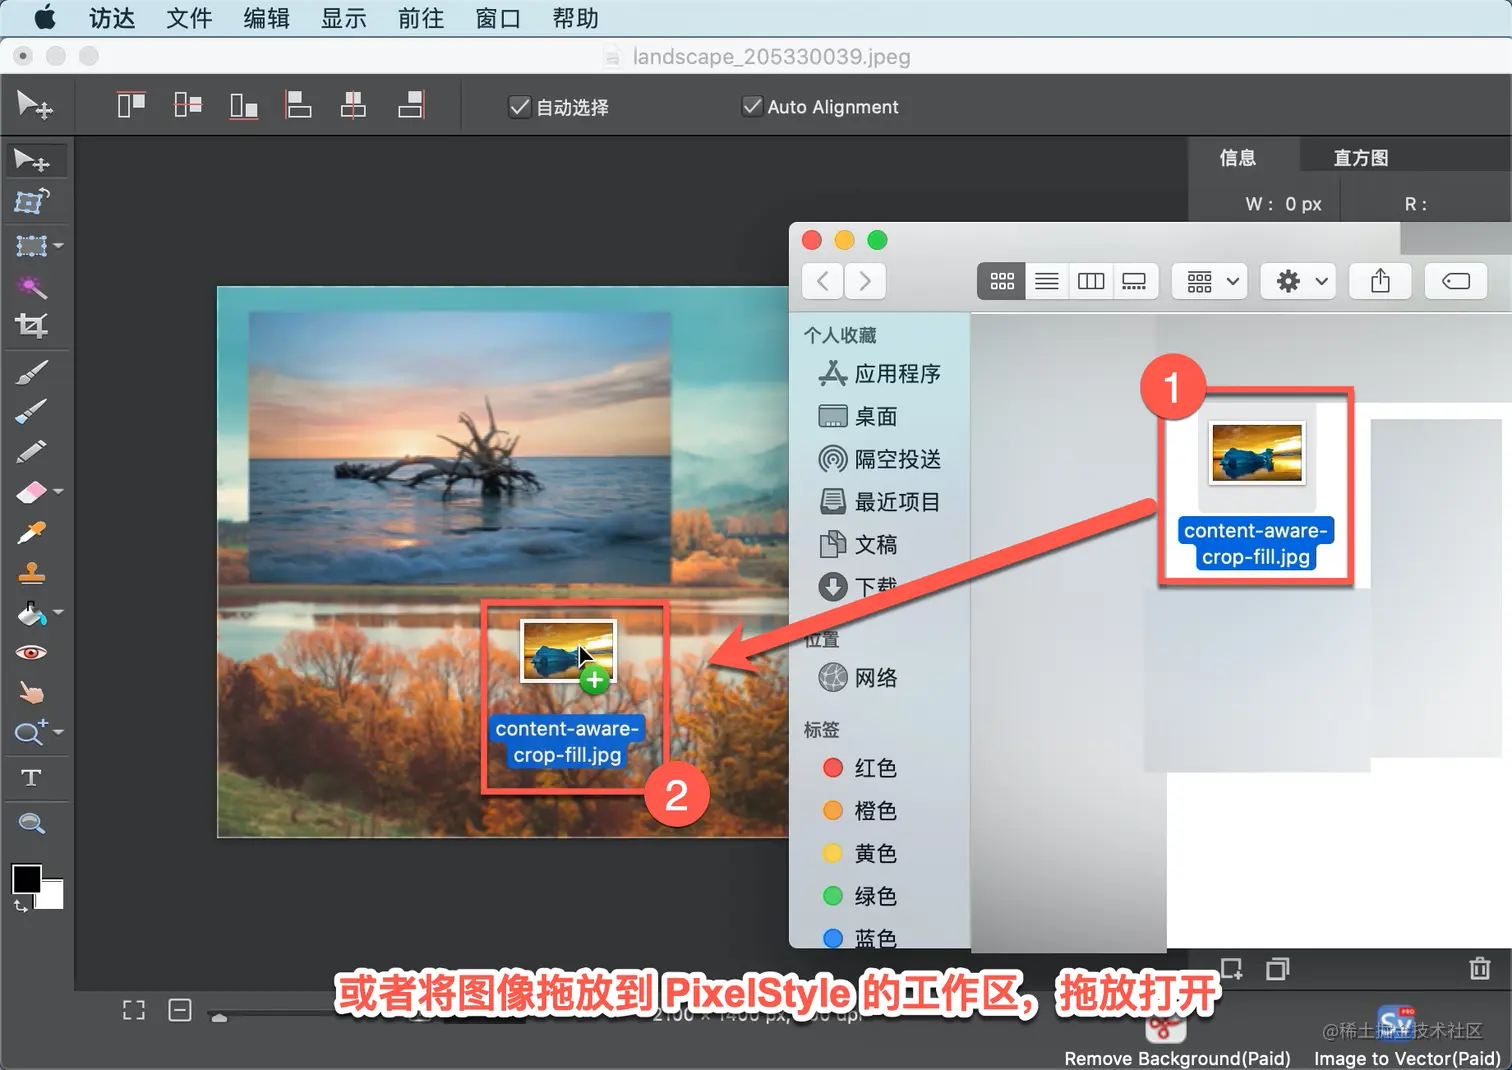Expand the Paint Bucket tool dropdown arrow

click(x=58, y=612)
